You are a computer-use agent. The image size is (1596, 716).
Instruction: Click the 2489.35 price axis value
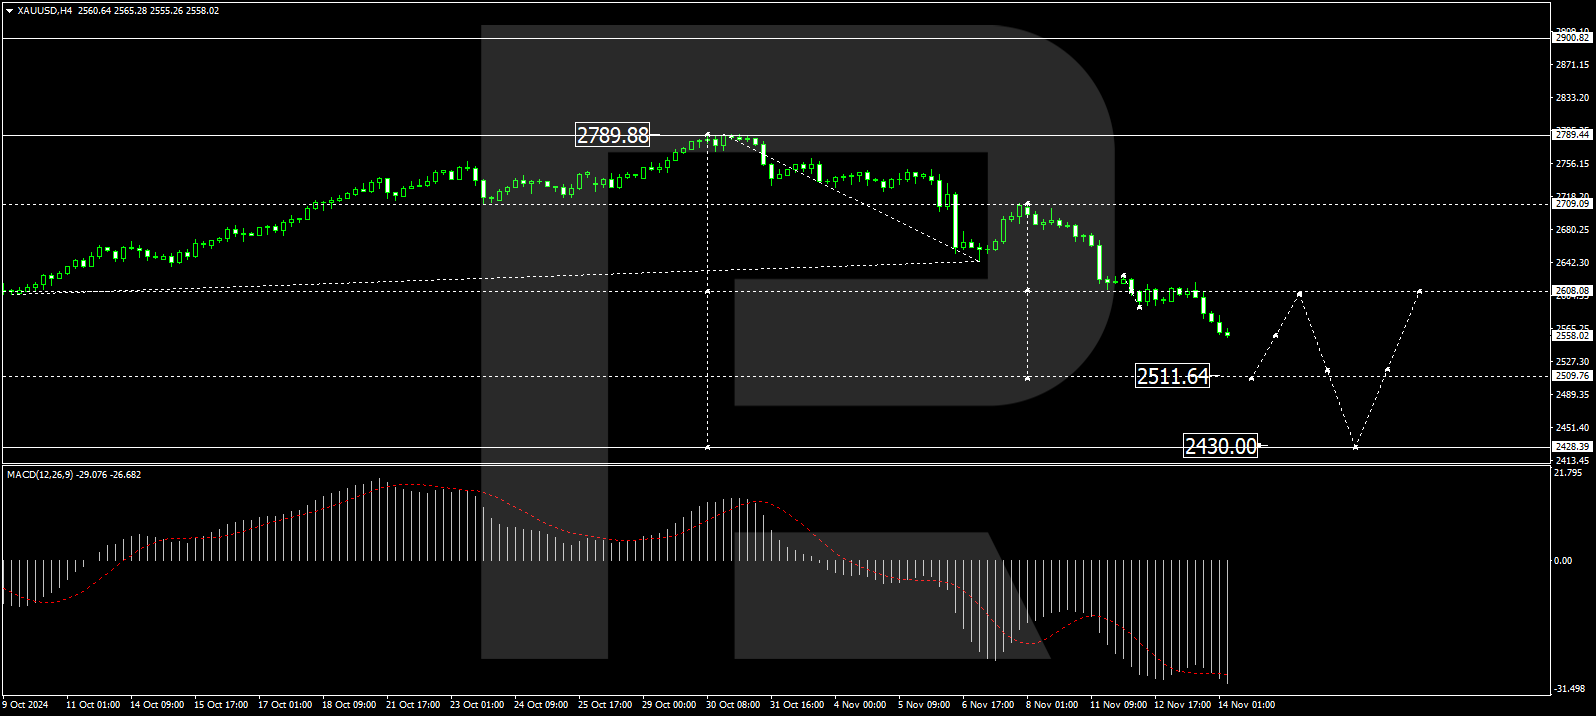pos(1572,395)
